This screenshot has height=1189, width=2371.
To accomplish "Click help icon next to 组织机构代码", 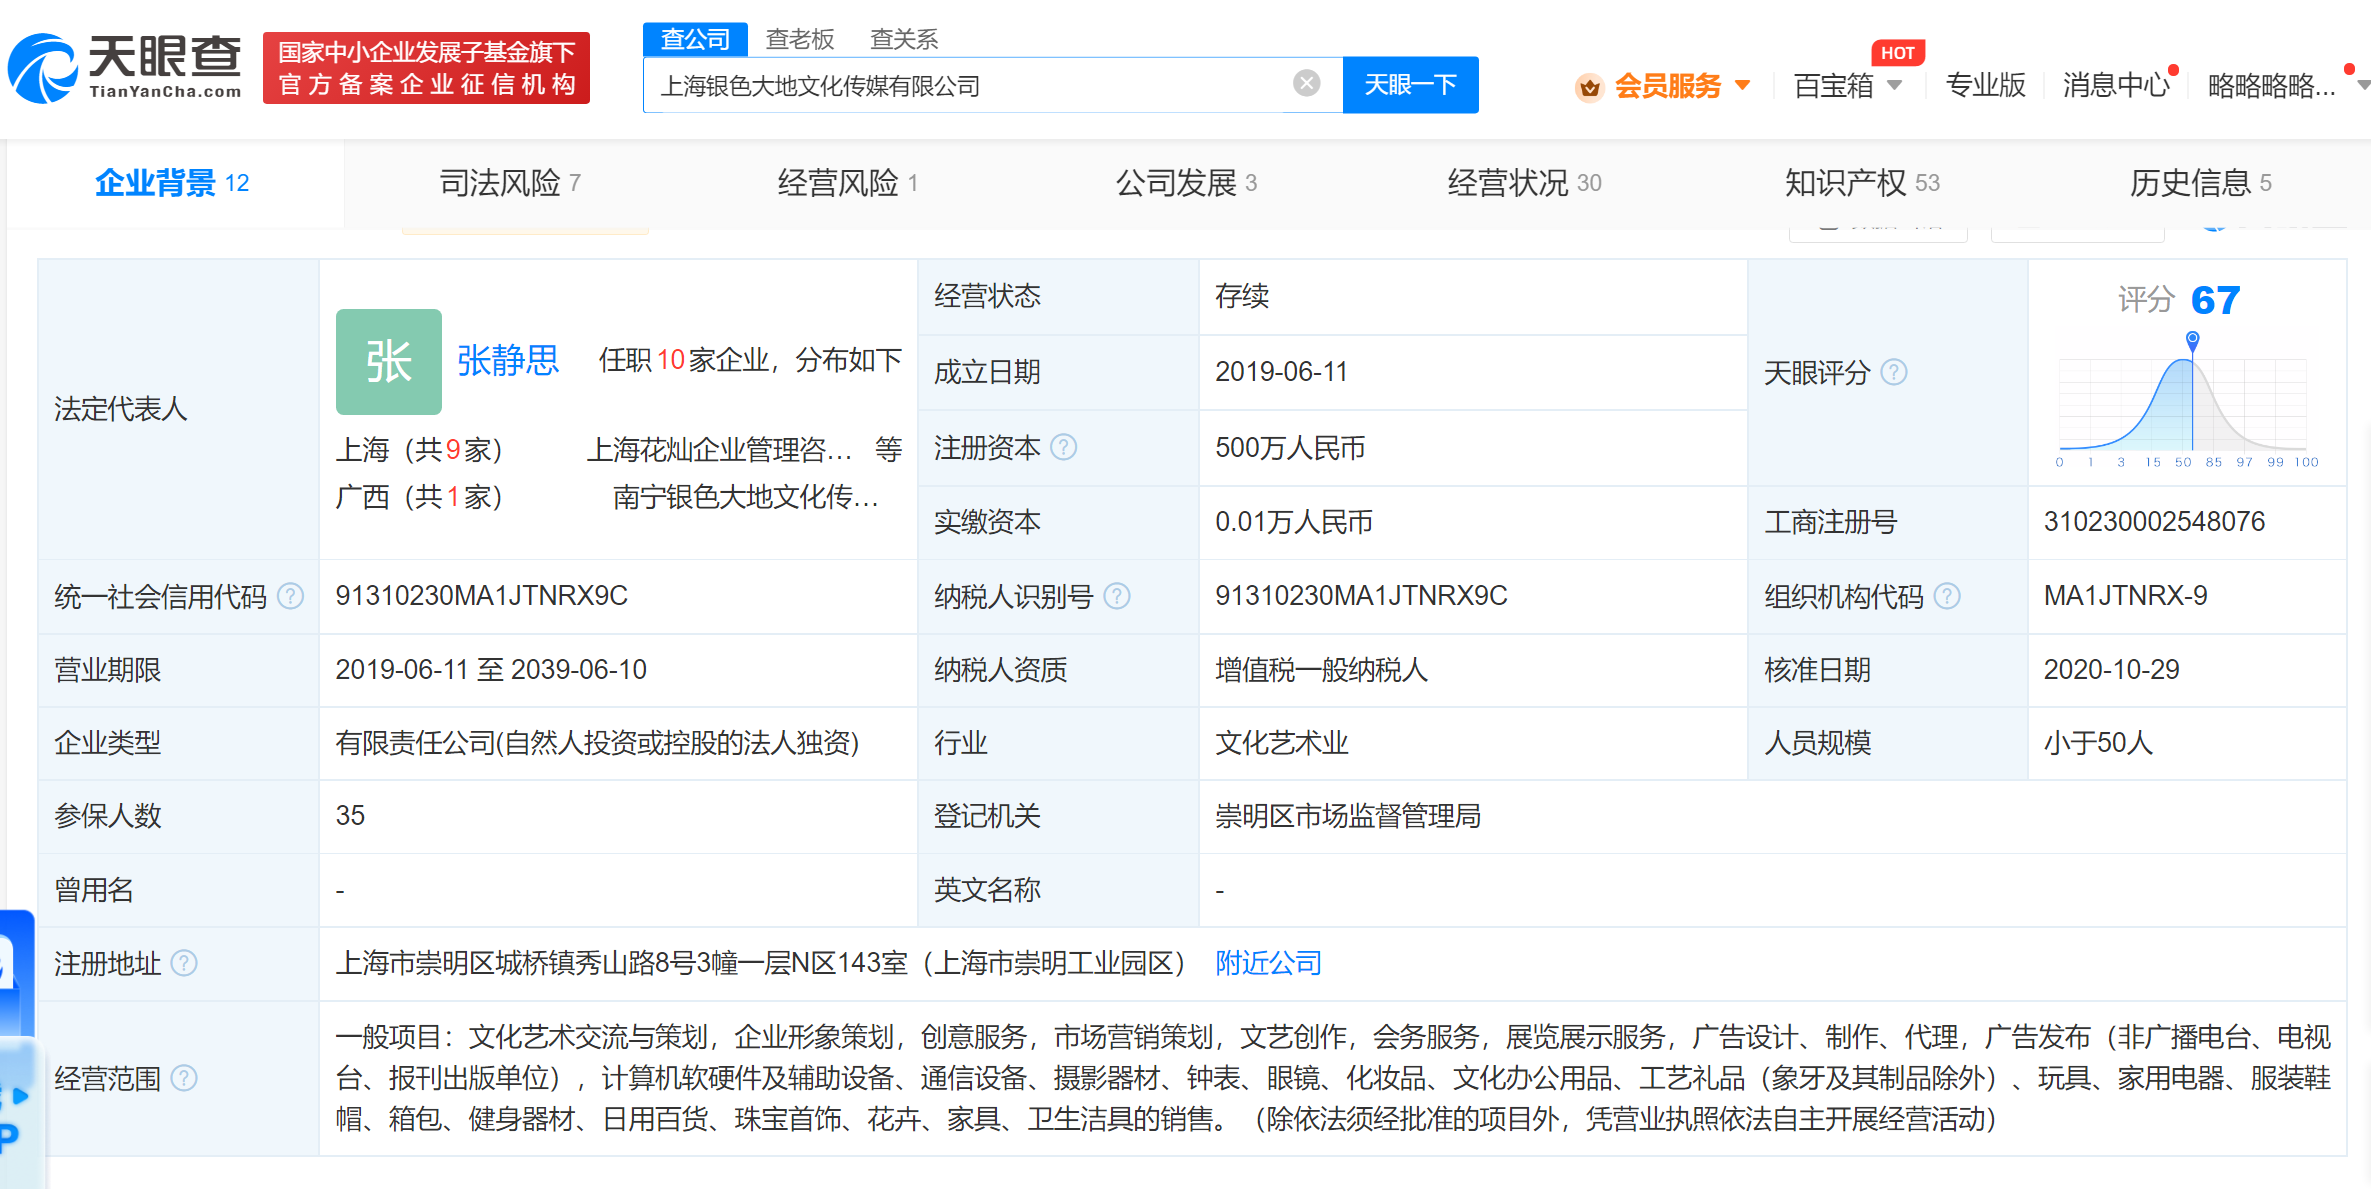I will click(1946, 596).
